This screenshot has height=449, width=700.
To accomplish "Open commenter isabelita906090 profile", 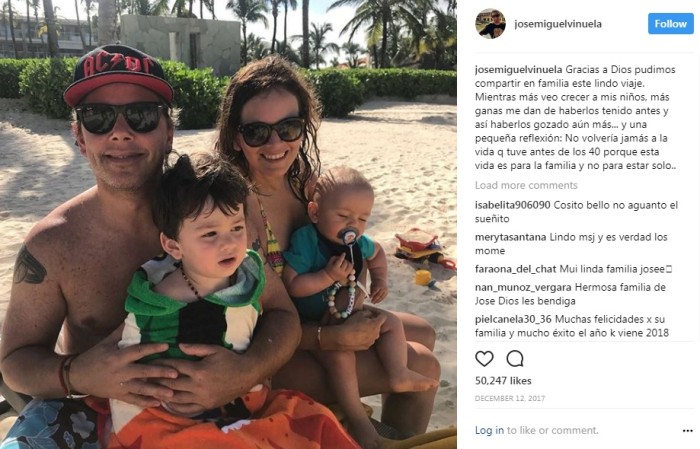I will (512, 205).
